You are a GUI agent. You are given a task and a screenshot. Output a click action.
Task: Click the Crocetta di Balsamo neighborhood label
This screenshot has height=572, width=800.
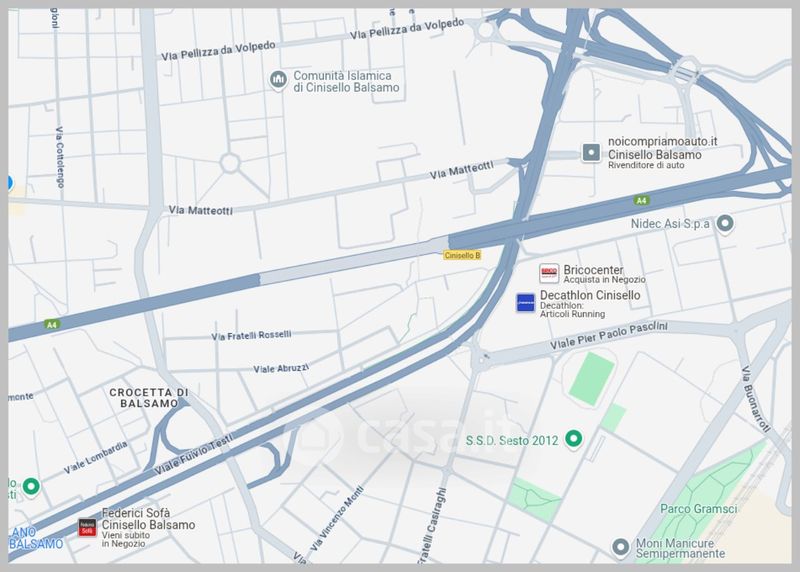tap(149, 397)
